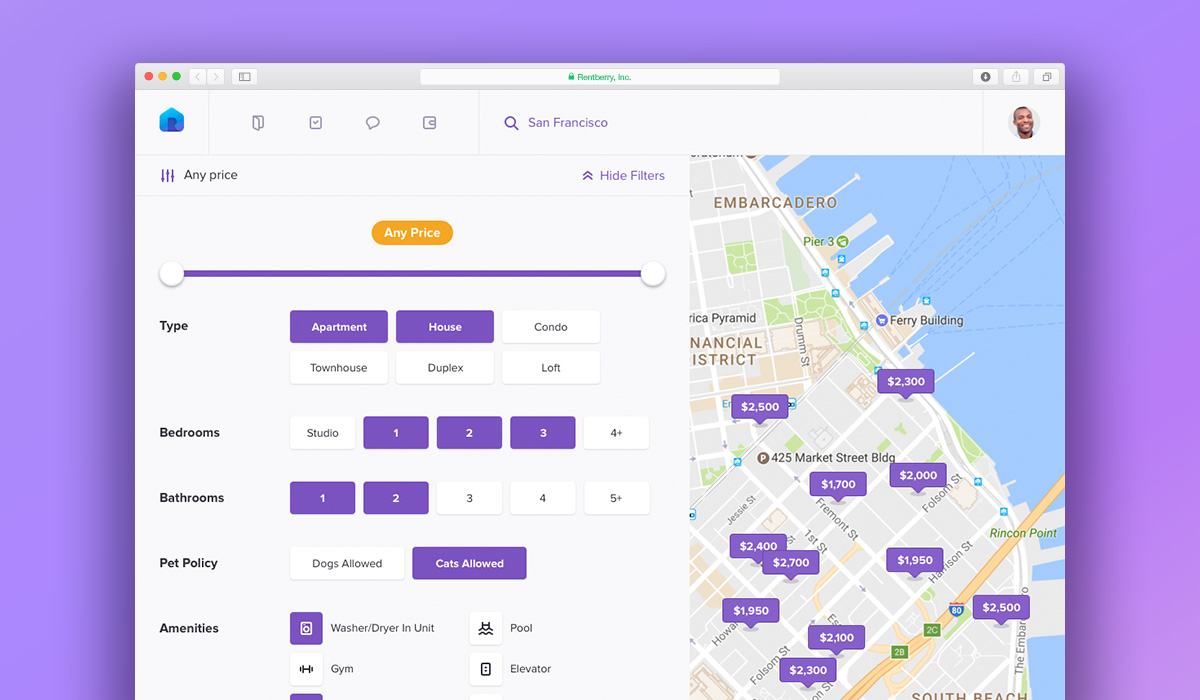Toggle the Dogs Allowed pet policy
This screenshot has width=1200, height=700.
[347, 563]
